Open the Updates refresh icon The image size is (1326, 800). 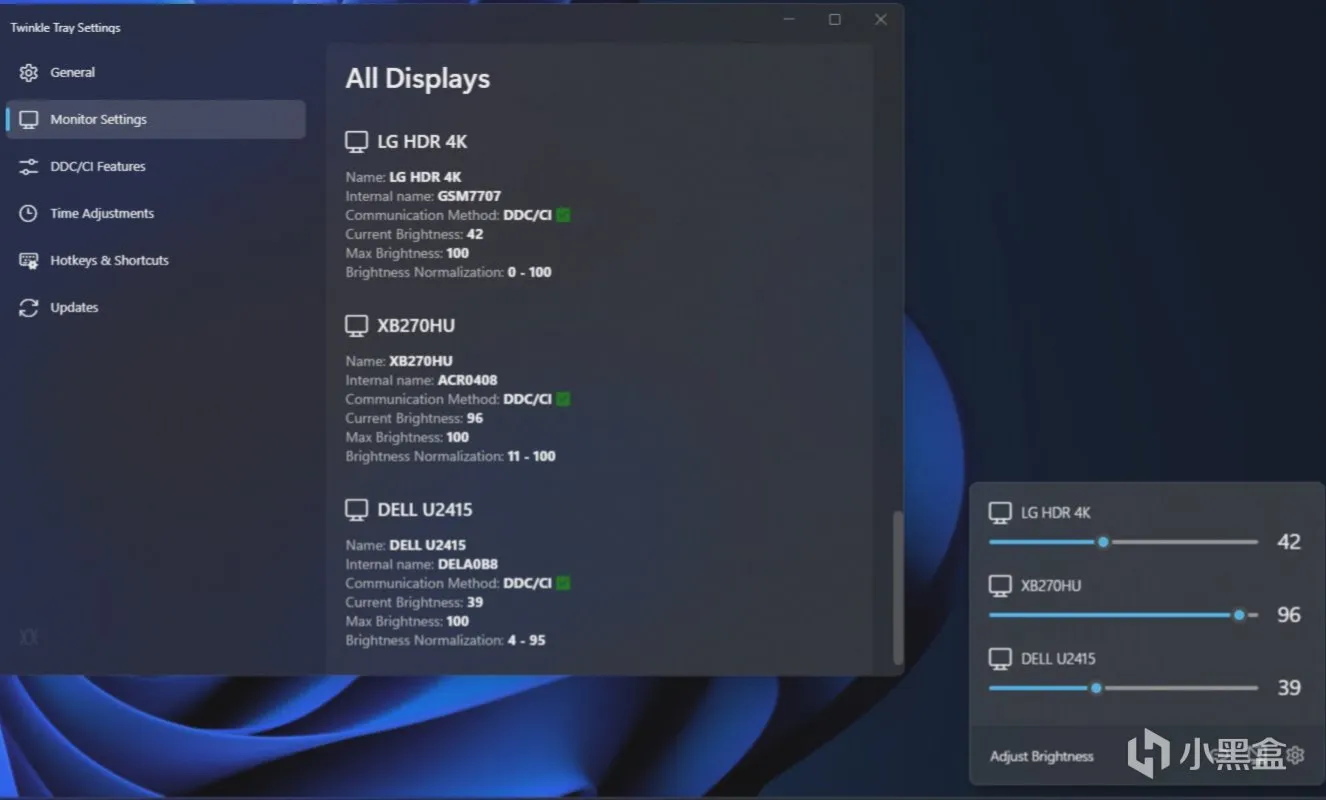[29, 308]
